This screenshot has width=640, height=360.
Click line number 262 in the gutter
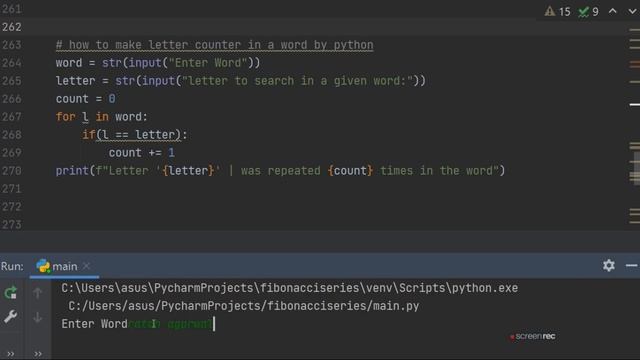[12, 27]
